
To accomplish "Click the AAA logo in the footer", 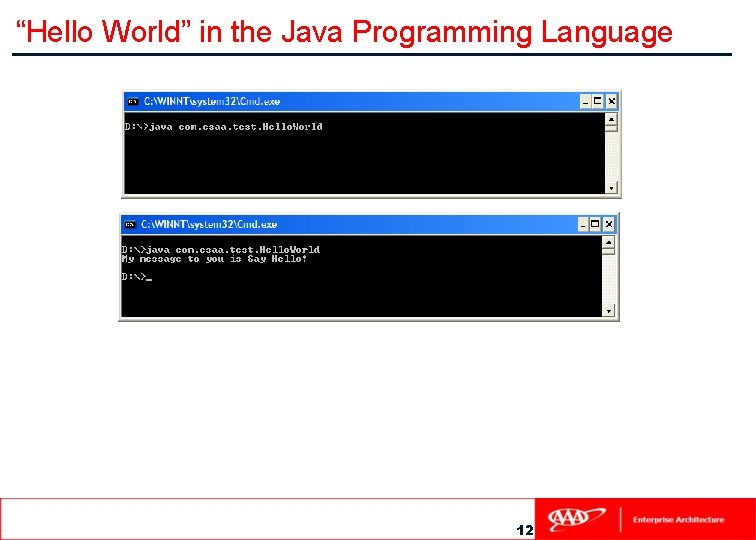I will tap(576, 519).
